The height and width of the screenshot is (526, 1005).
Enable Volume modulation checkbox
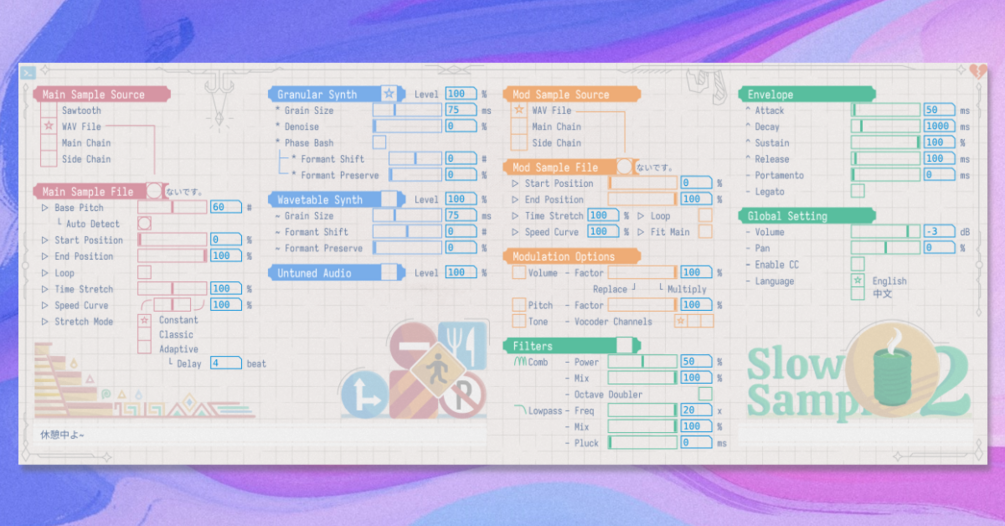tap(519, 272)
